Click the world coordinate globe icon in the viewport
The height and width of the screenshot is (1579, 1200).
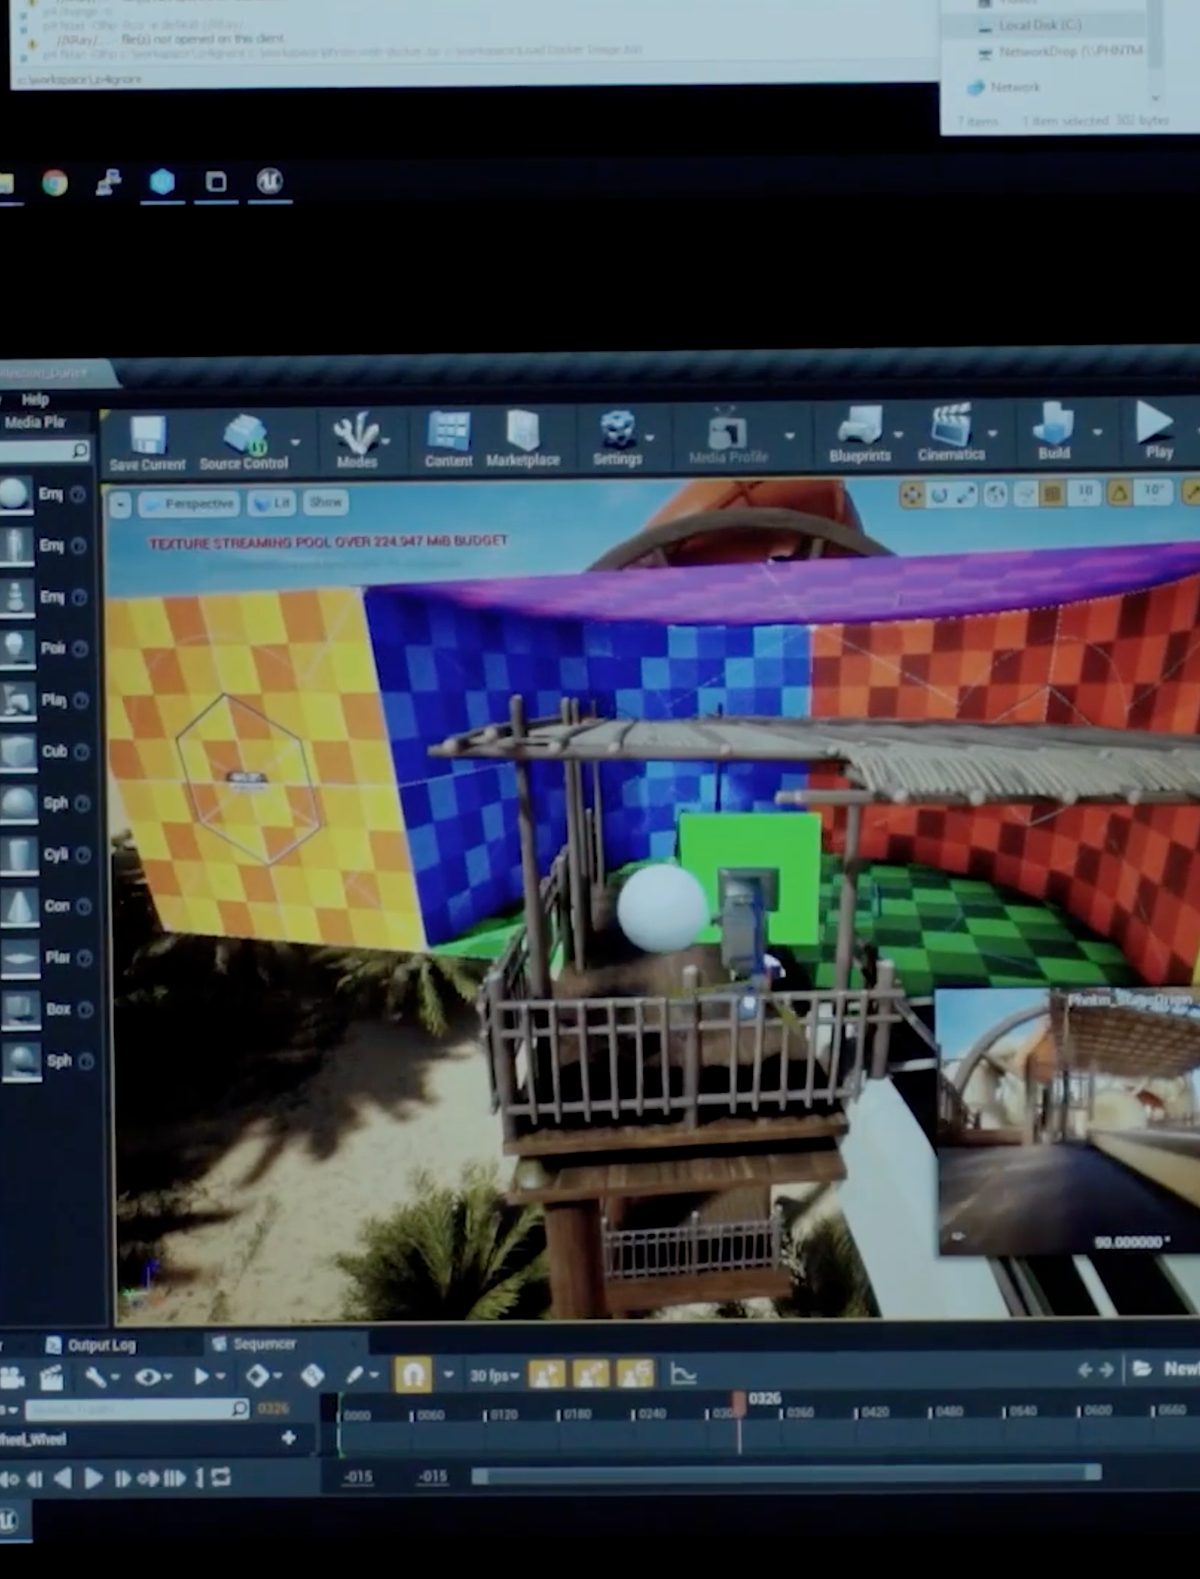point(996,494)
